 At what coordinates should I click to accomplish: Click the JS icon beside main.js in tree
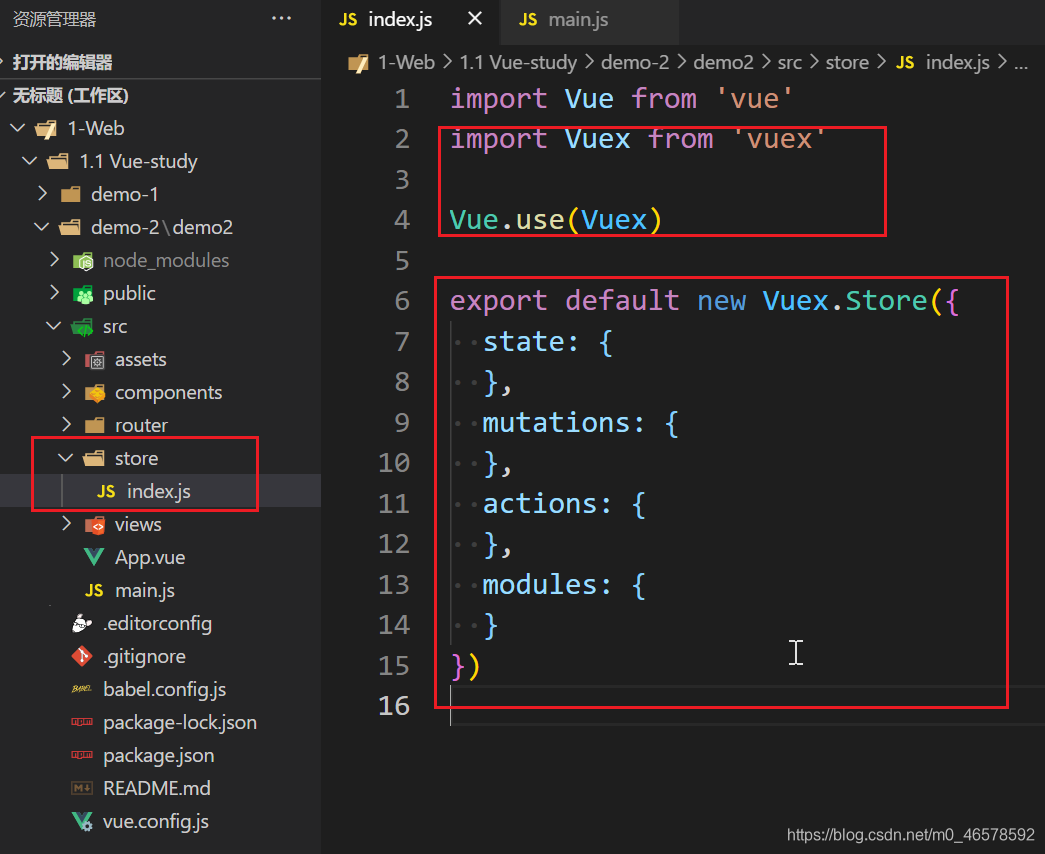pos(94,591)
